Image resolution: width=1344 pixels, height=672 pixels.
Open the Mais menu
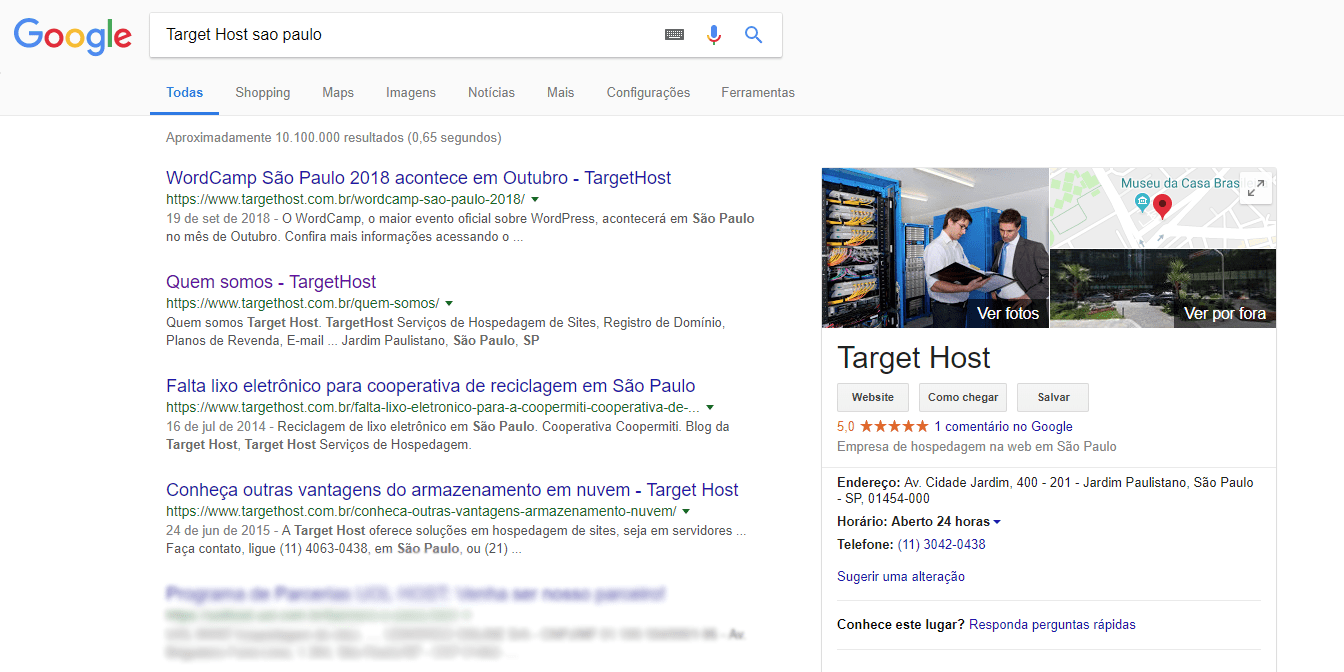(560, 92)
